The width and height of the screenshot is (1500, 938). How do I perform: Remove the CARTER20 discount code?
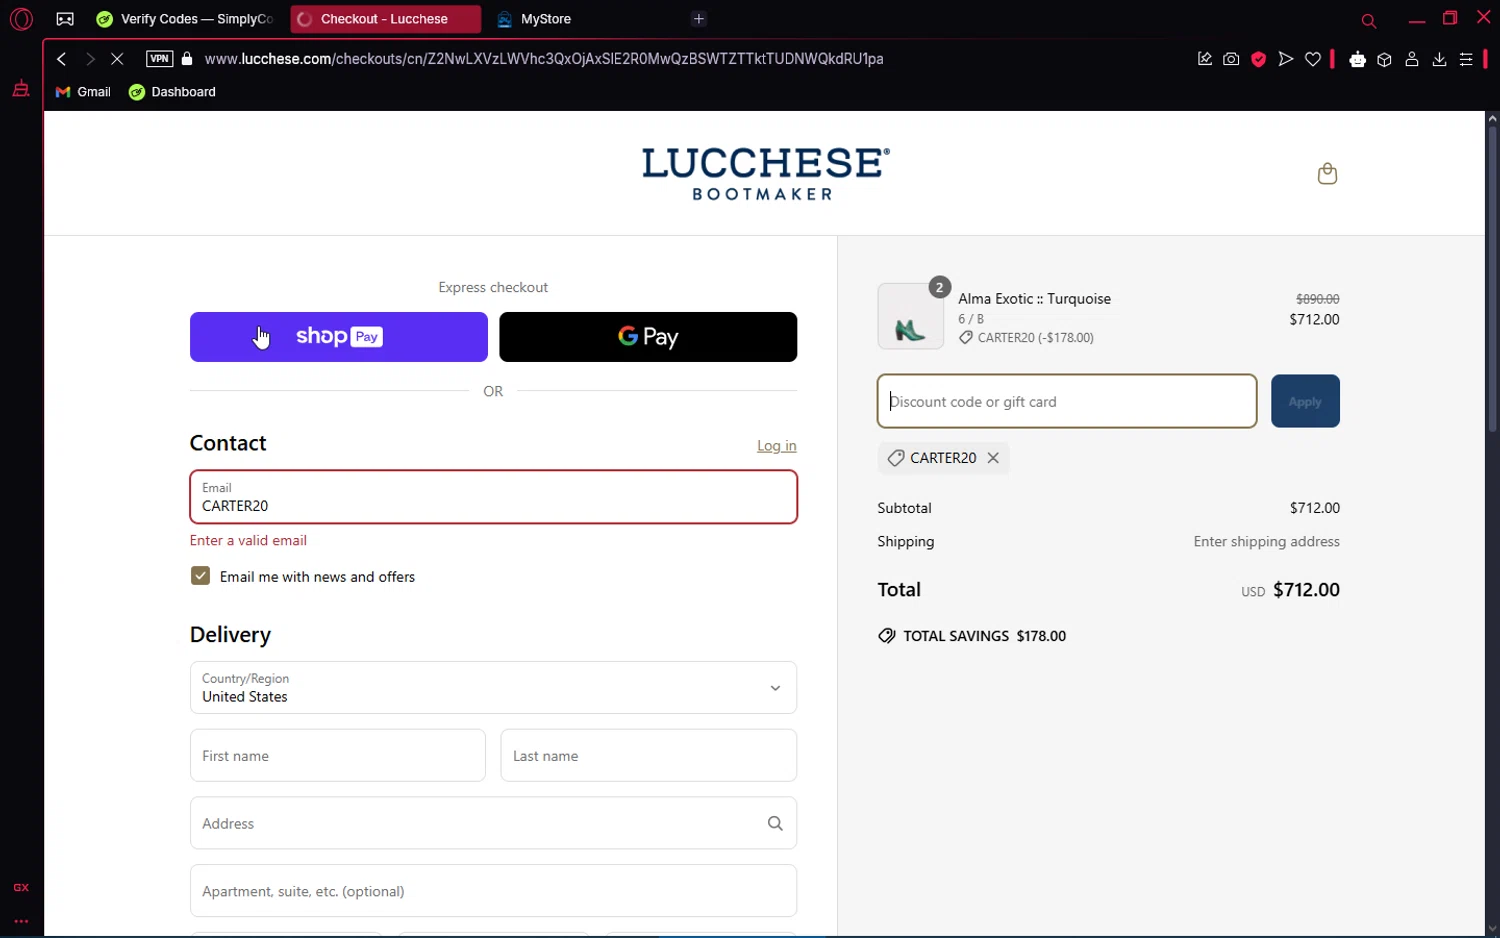click(993, 458)
